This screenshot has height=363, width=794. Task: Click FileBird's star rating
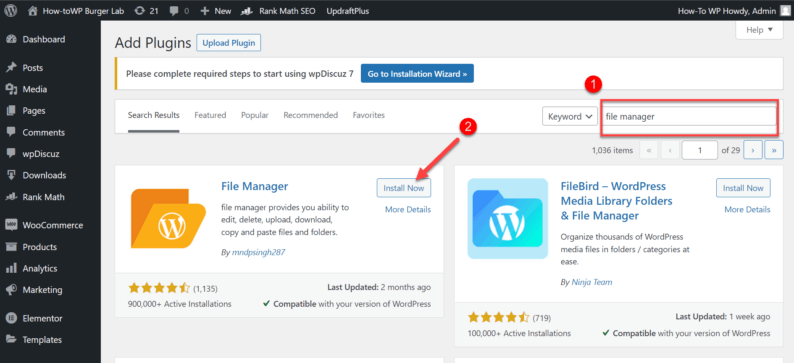click(499, 317)
